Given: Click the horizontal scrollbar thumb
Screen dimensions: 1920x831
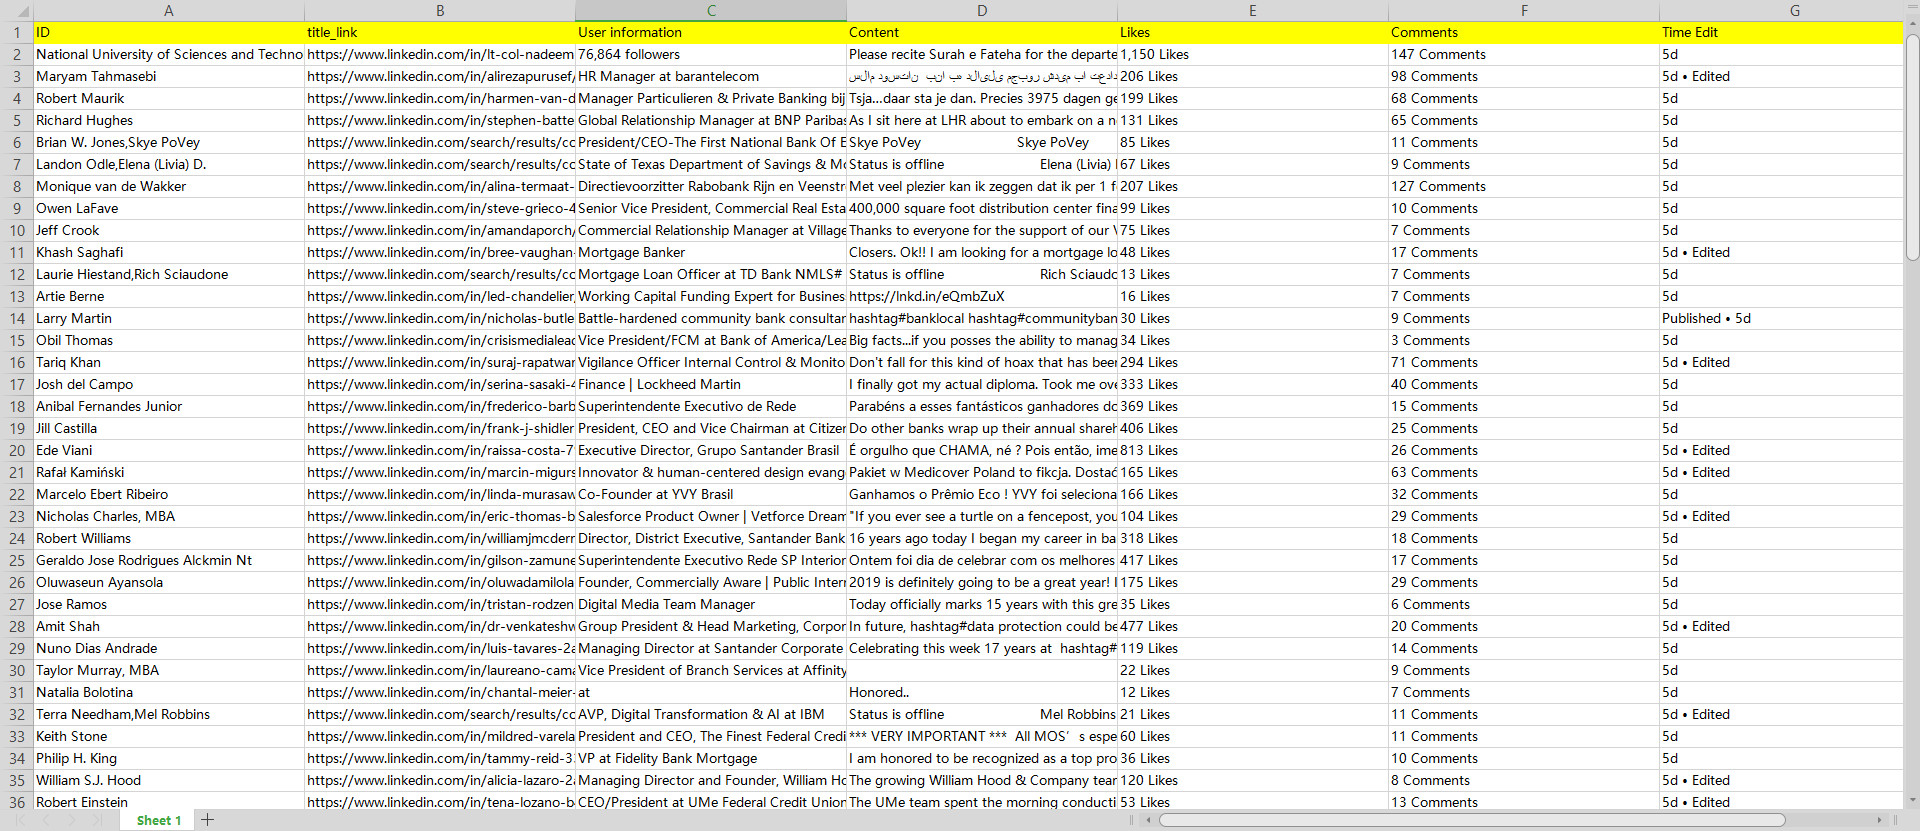Looking at the screenshot, I should [1472, 820].
